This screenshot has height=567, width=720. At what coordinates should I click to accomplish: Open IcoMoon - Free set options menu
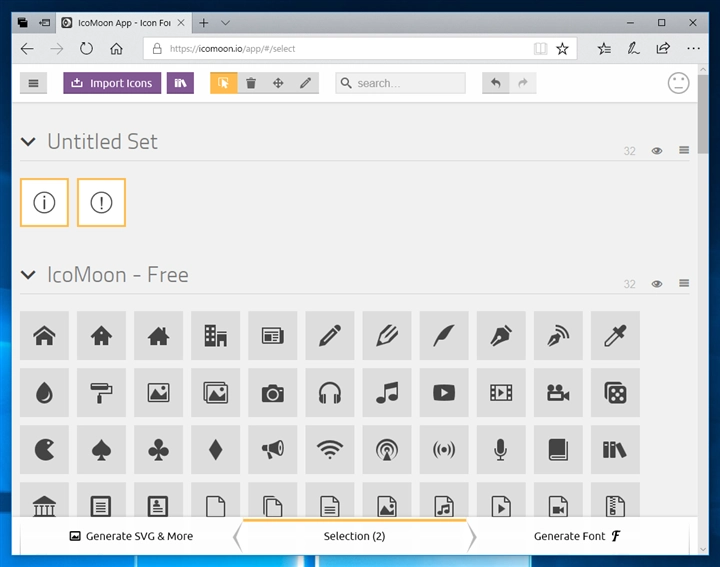tap(684, 283)
